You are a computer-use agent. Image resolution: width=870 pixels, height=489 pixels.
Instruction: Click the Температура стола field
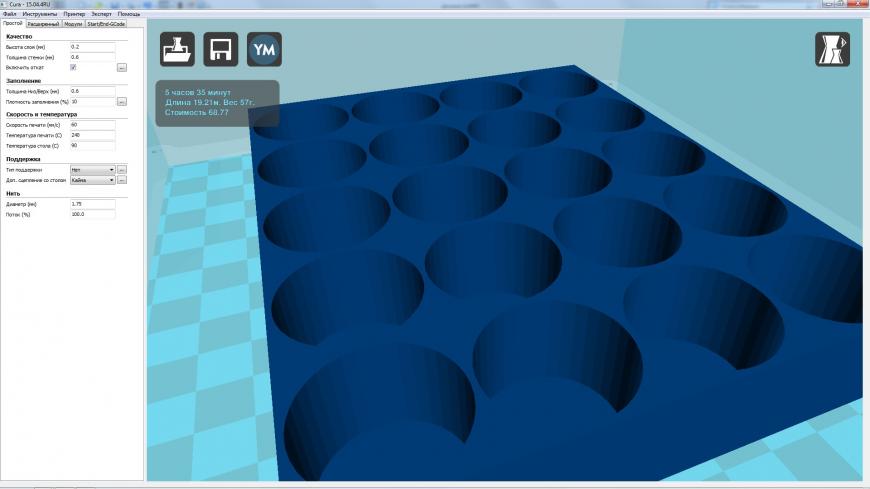coord(93,145)
